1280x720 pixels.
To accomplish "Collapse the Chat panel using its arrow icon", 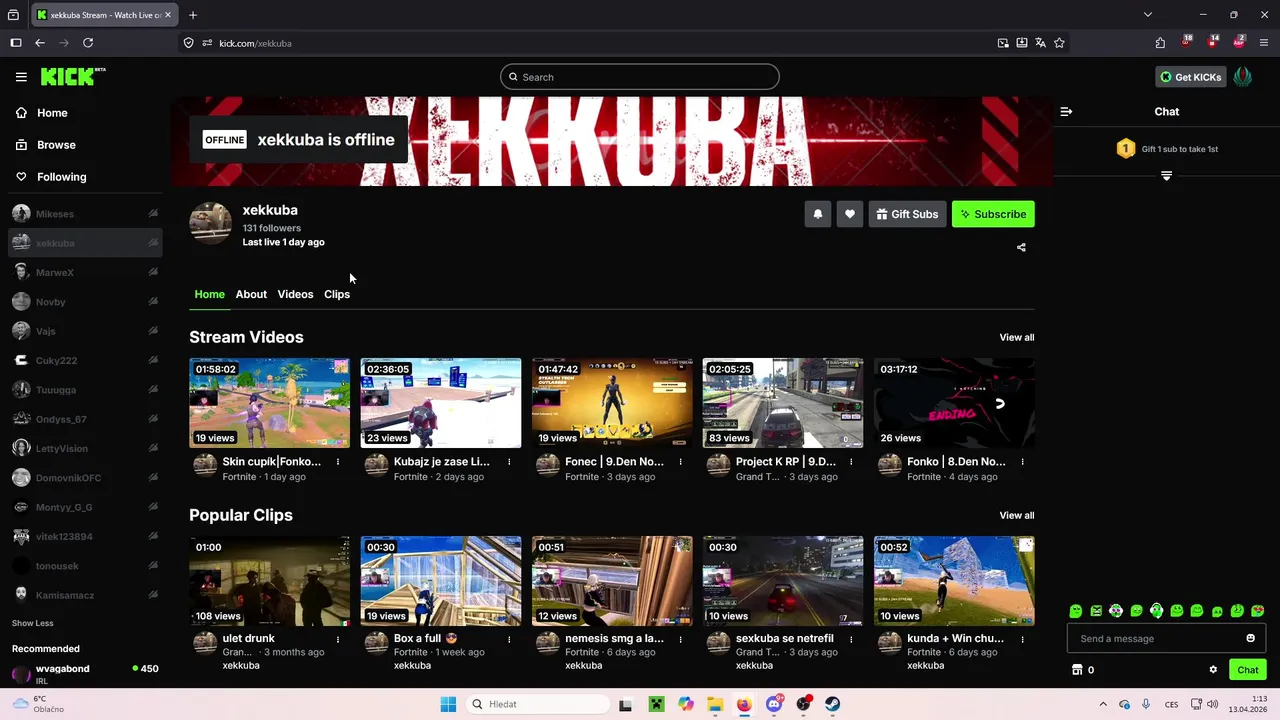I will (x=1066, y=112).
